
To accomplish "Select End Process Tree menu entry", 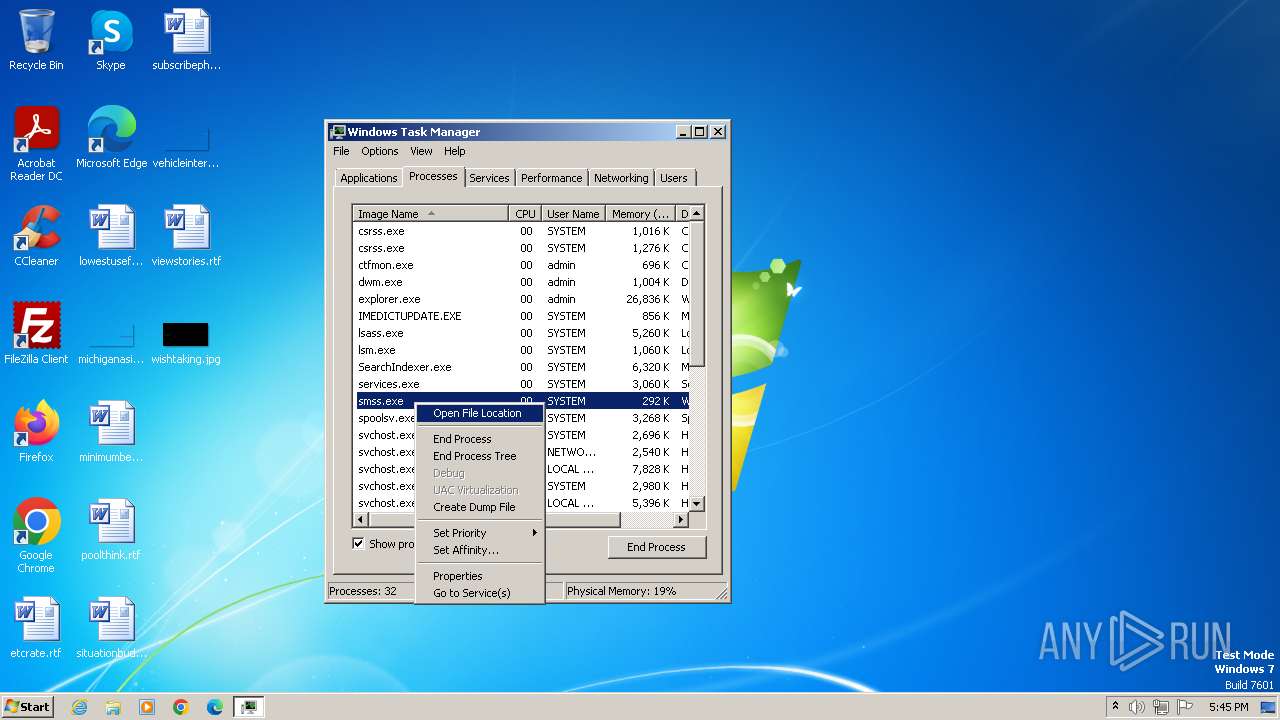I will point(478,456).
